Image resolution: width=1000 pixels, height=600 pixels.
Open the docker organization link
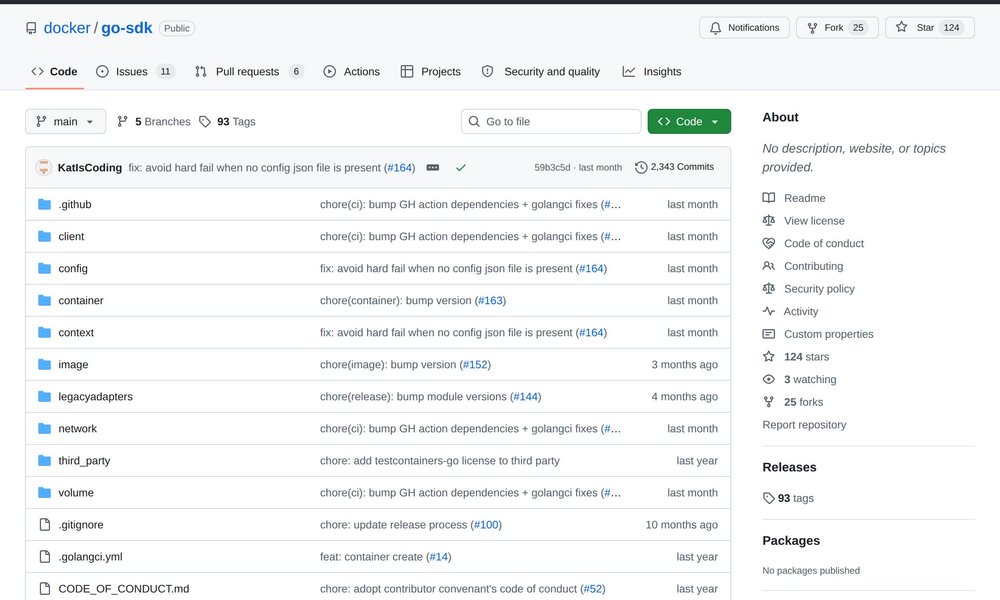[x=67, y=28]
